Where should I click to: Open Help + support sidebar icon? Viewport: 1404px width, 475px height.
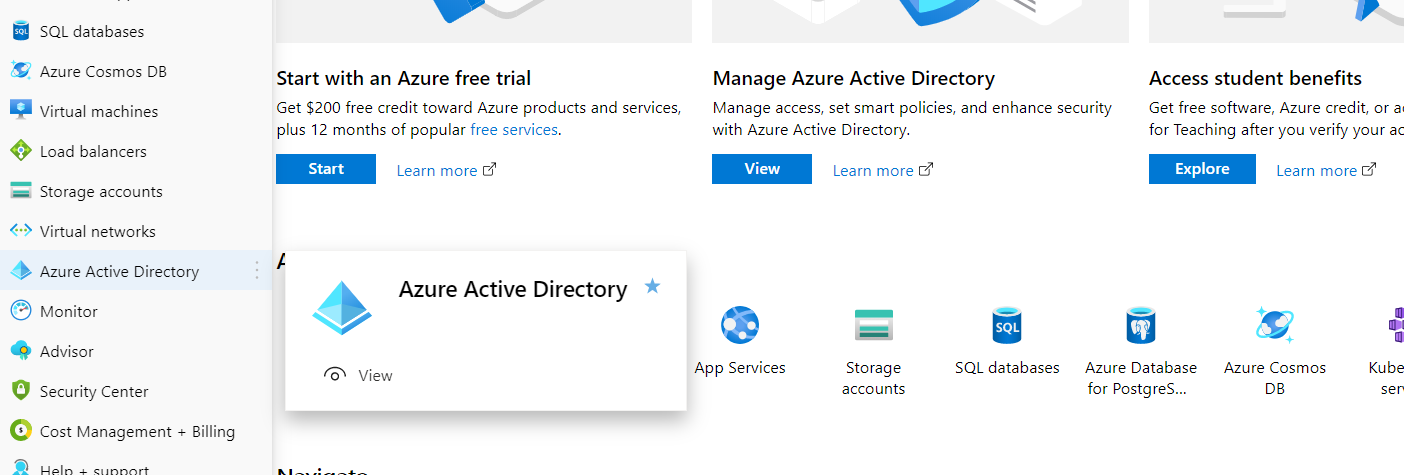pos(21,468)
